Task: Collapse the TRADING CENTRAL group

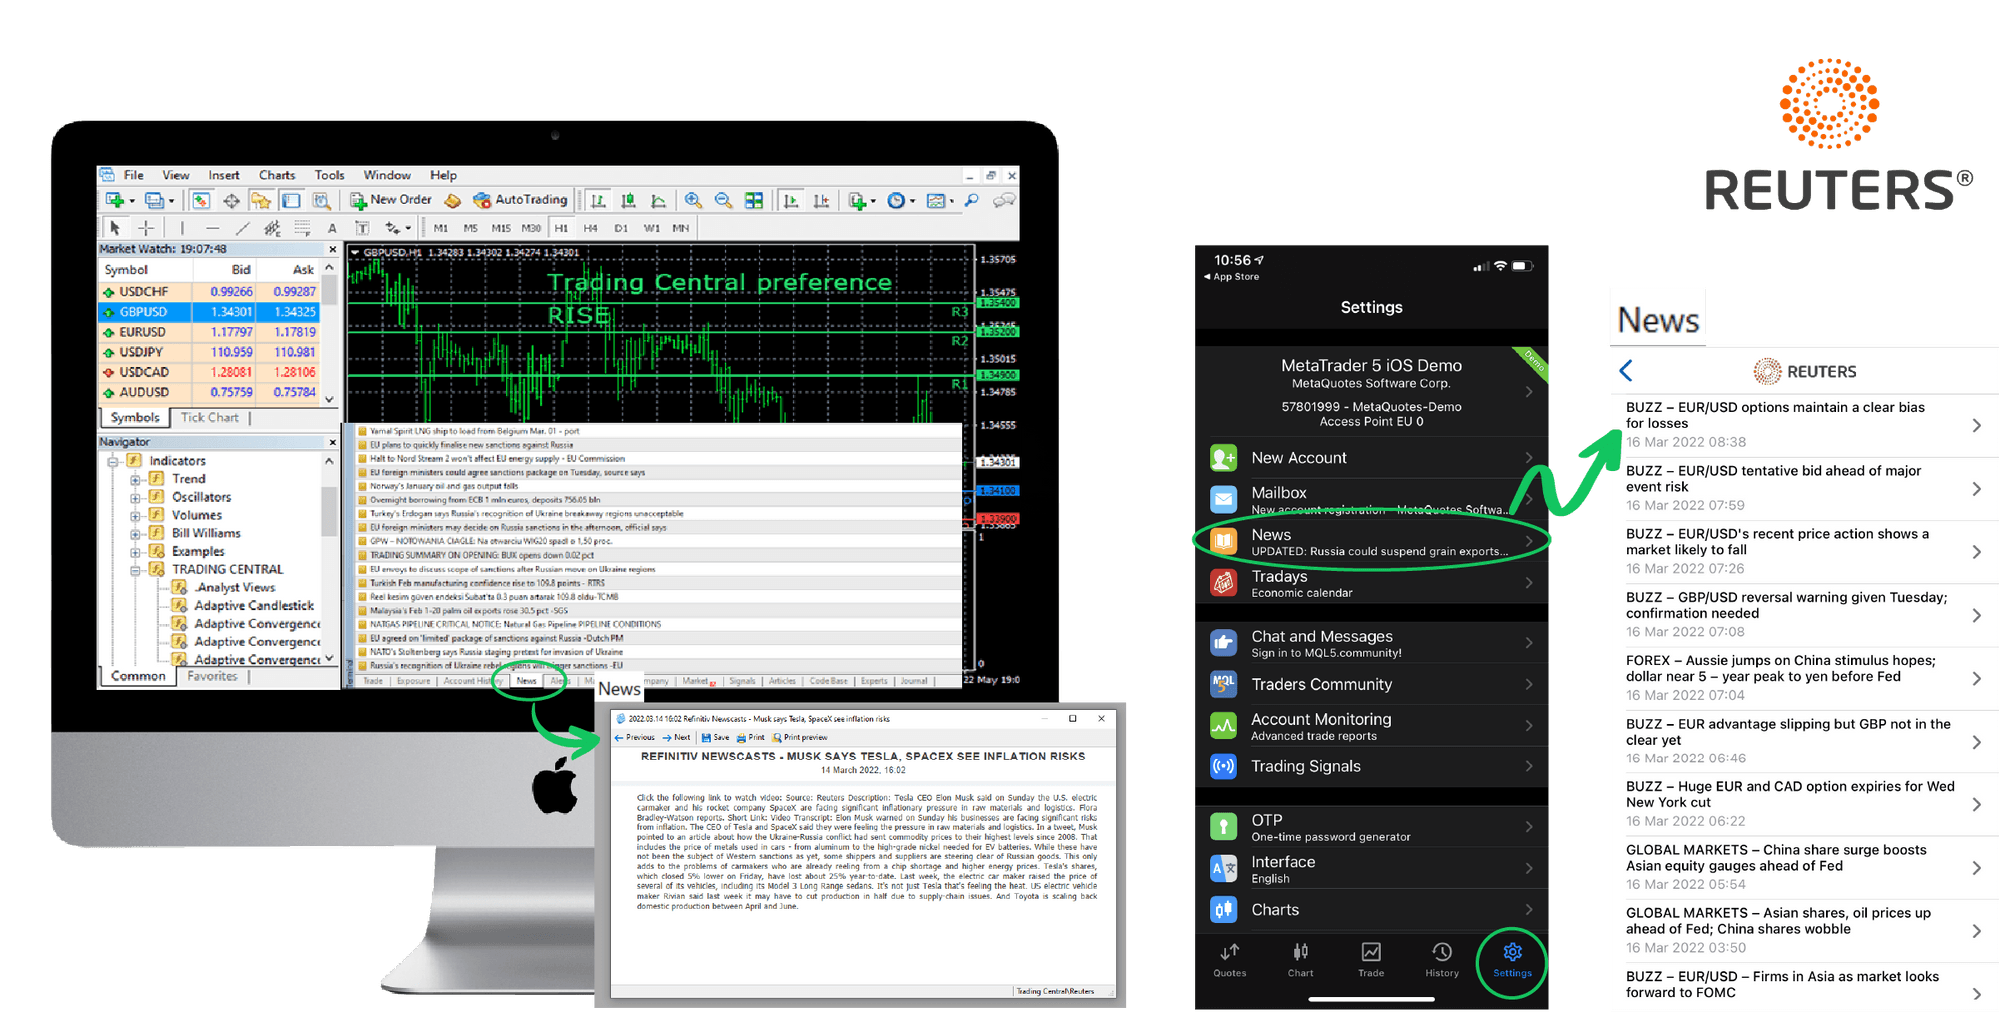Action: tap(136, 570)
